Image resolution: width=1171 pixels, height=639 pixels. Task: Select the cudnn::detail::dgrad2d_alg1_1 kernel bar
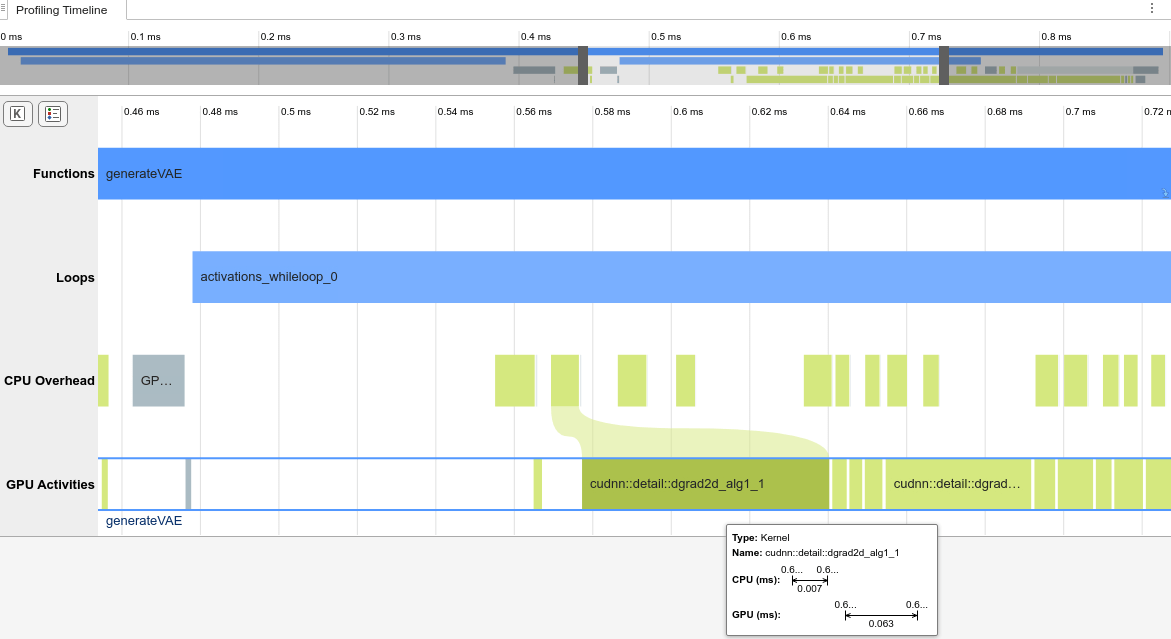705,484
